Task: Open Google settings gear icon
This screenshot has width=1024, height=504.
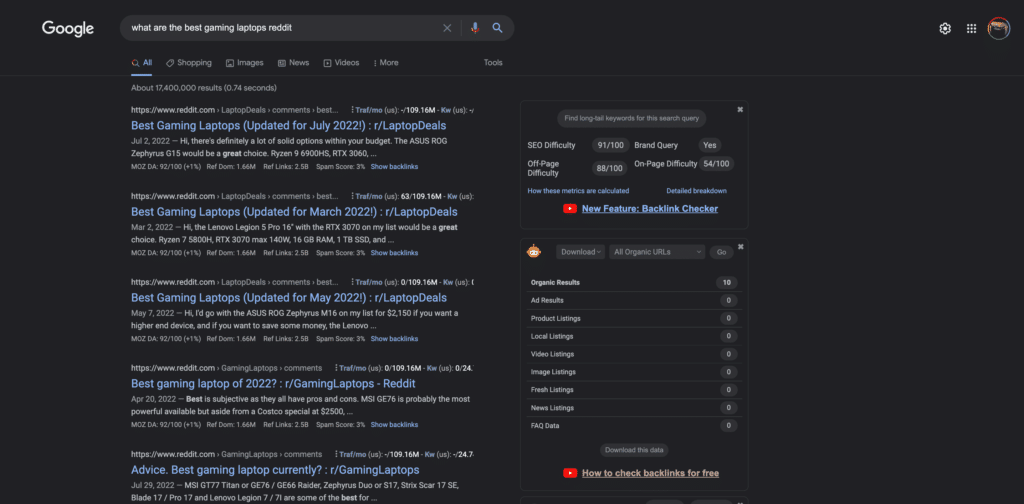Action: tap(945, 29)
